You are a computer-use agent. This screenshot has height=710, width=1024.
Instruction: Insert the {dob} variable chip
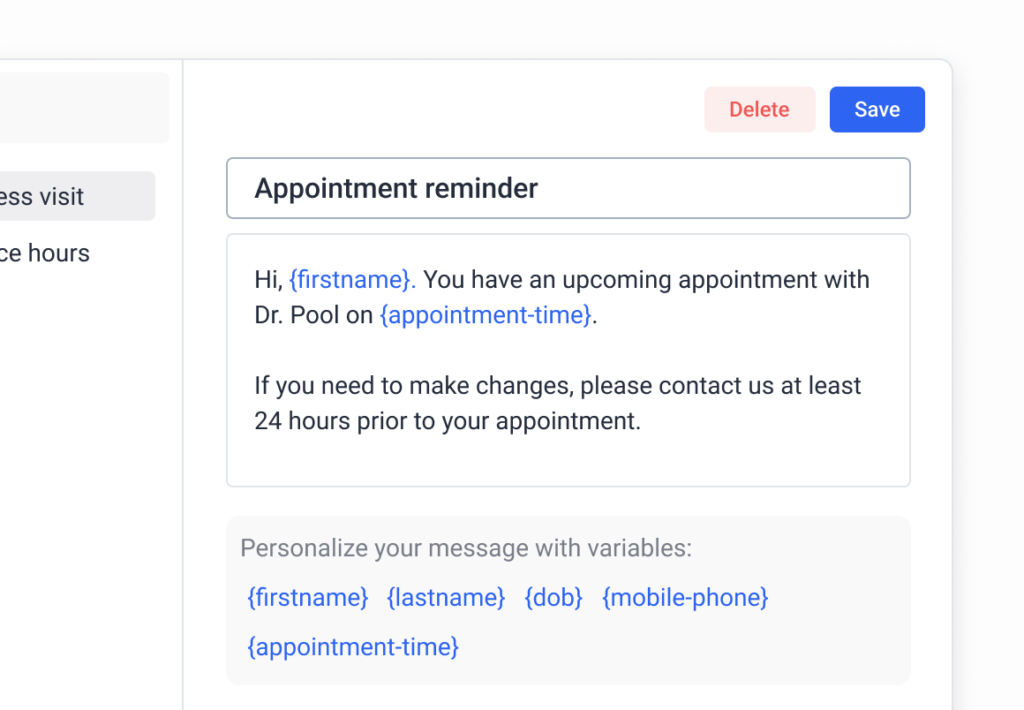coord(553,597)
